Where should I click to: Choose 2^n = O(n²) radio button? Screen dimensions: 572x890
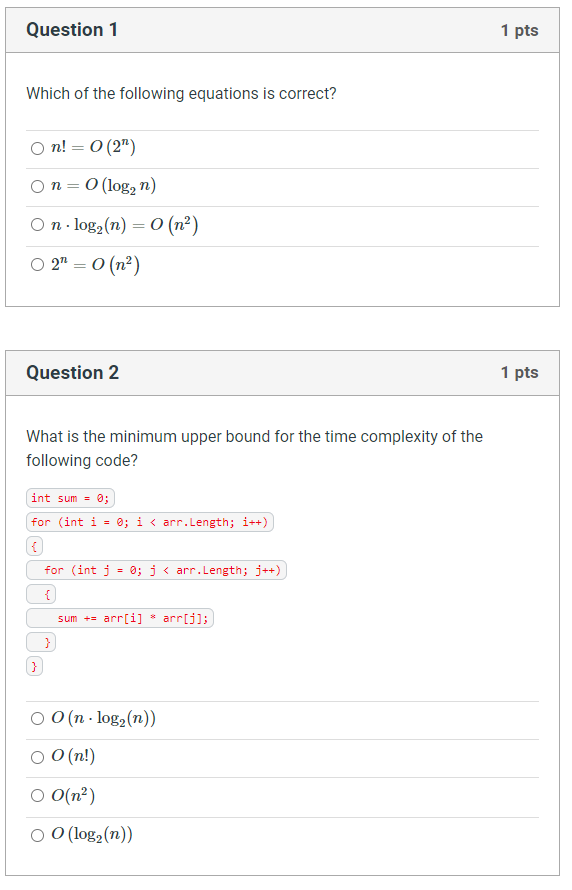(x=37, y=265)
